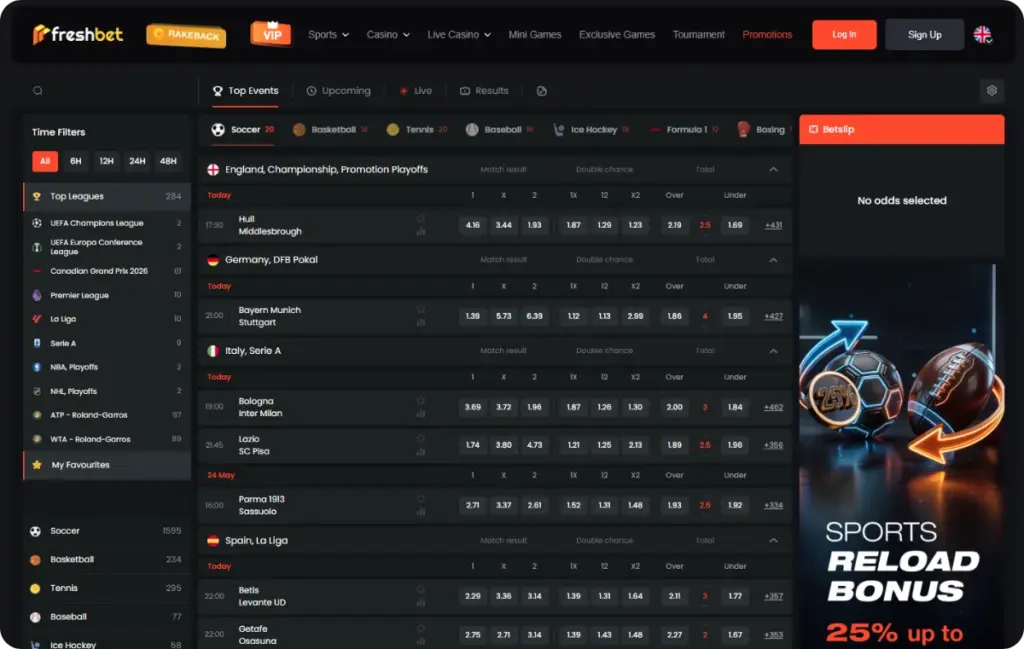Click the Basketball icon in sidebar sports list

(35, 560)
